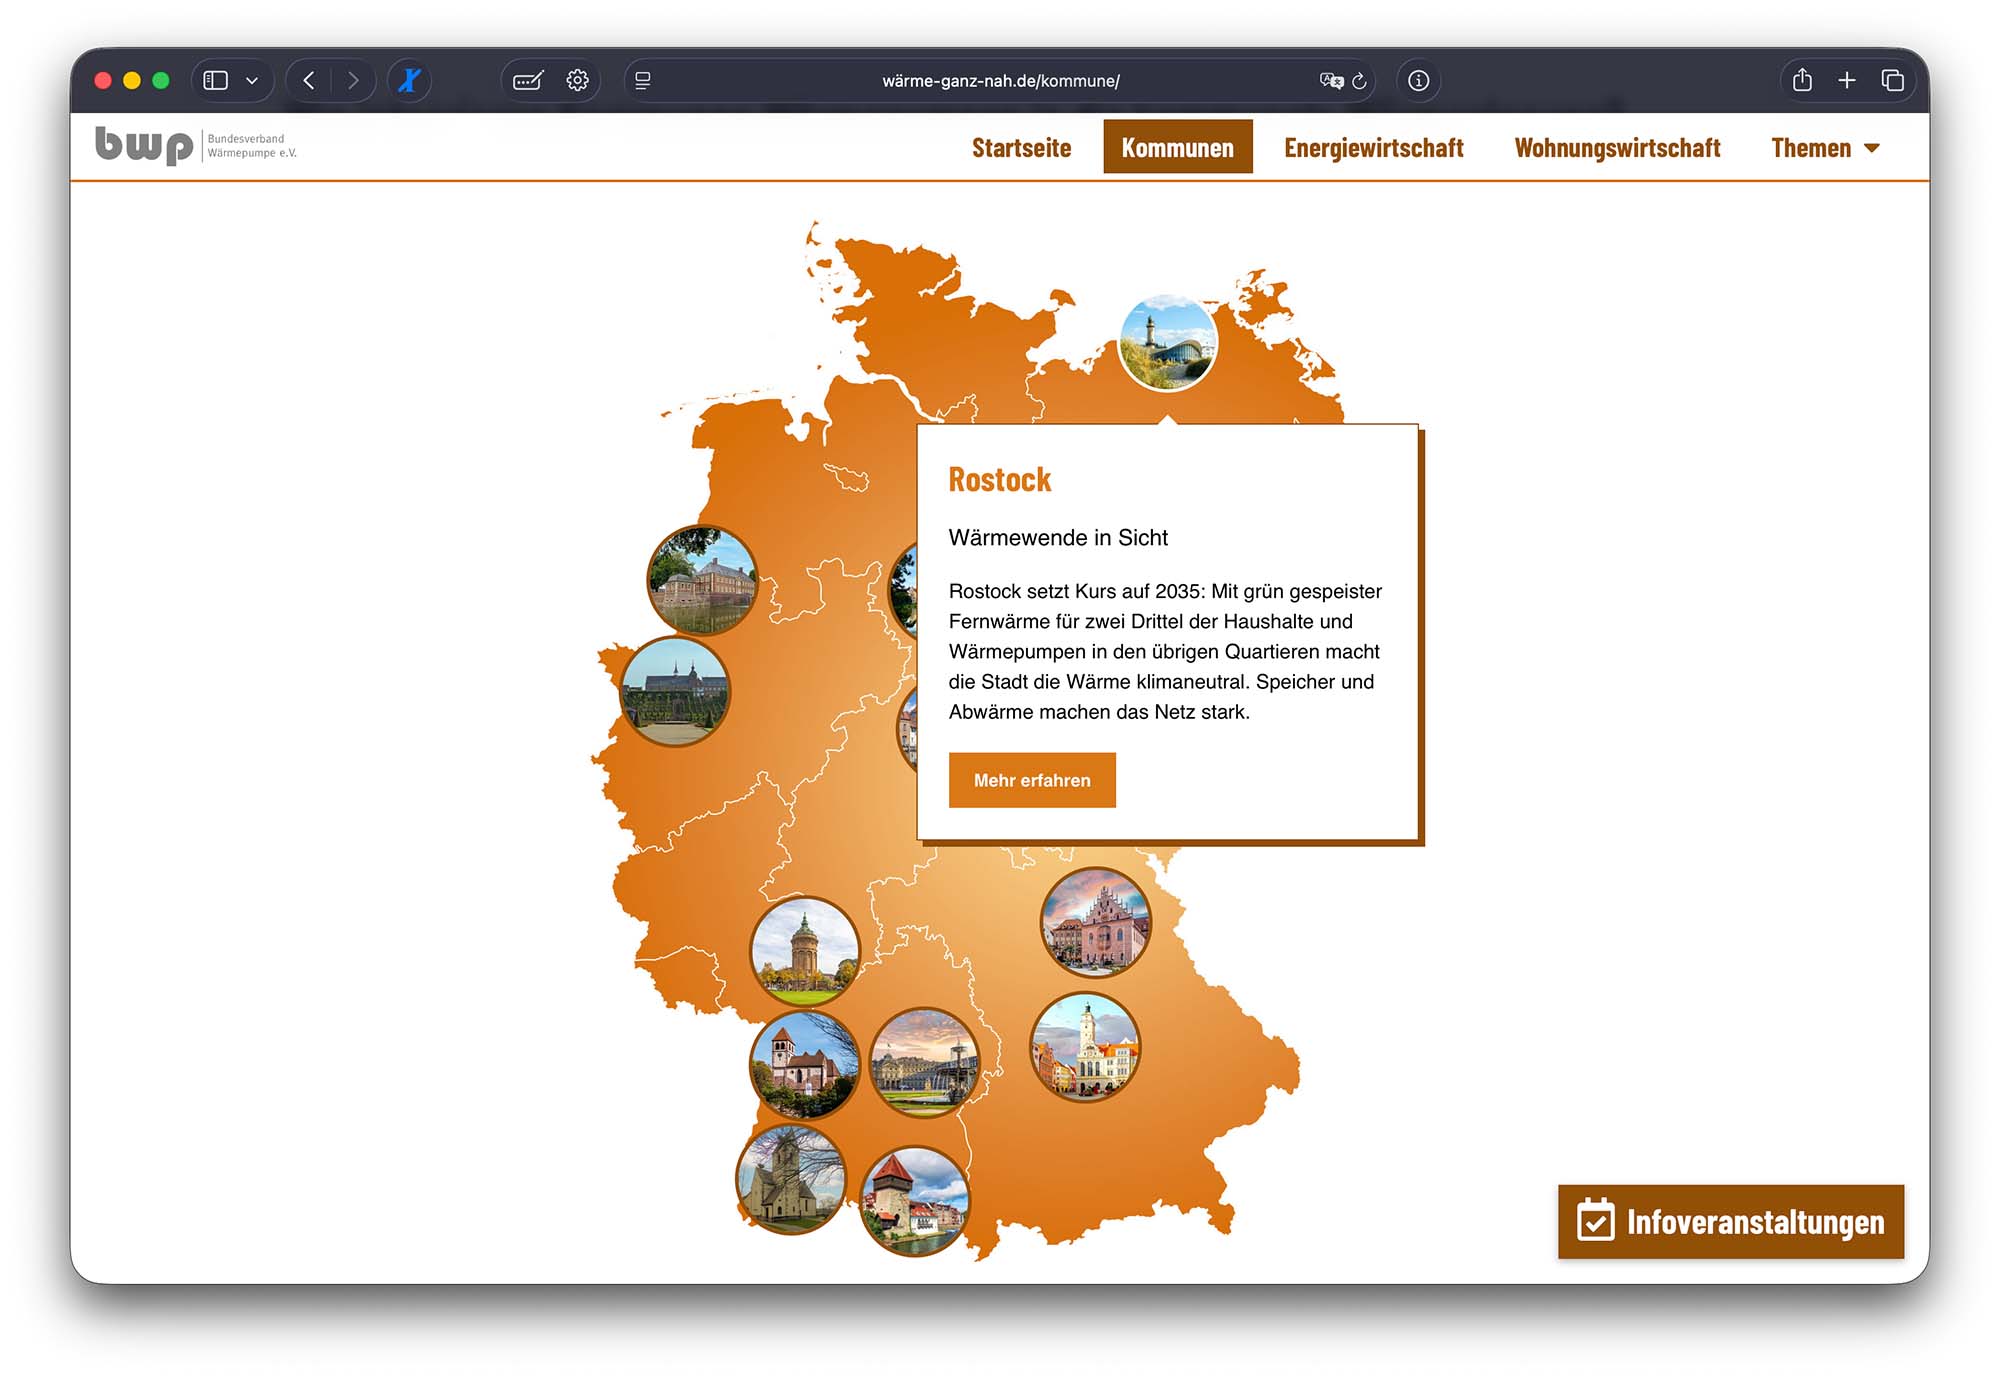Open the Infoveranstaltungen button

(1730, 1221)
